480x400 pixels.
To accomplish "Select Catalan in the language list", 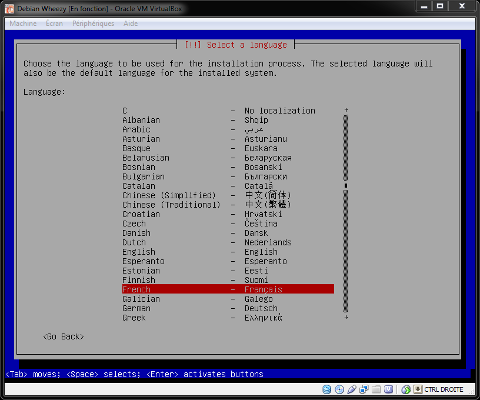I will pos(228,186).
